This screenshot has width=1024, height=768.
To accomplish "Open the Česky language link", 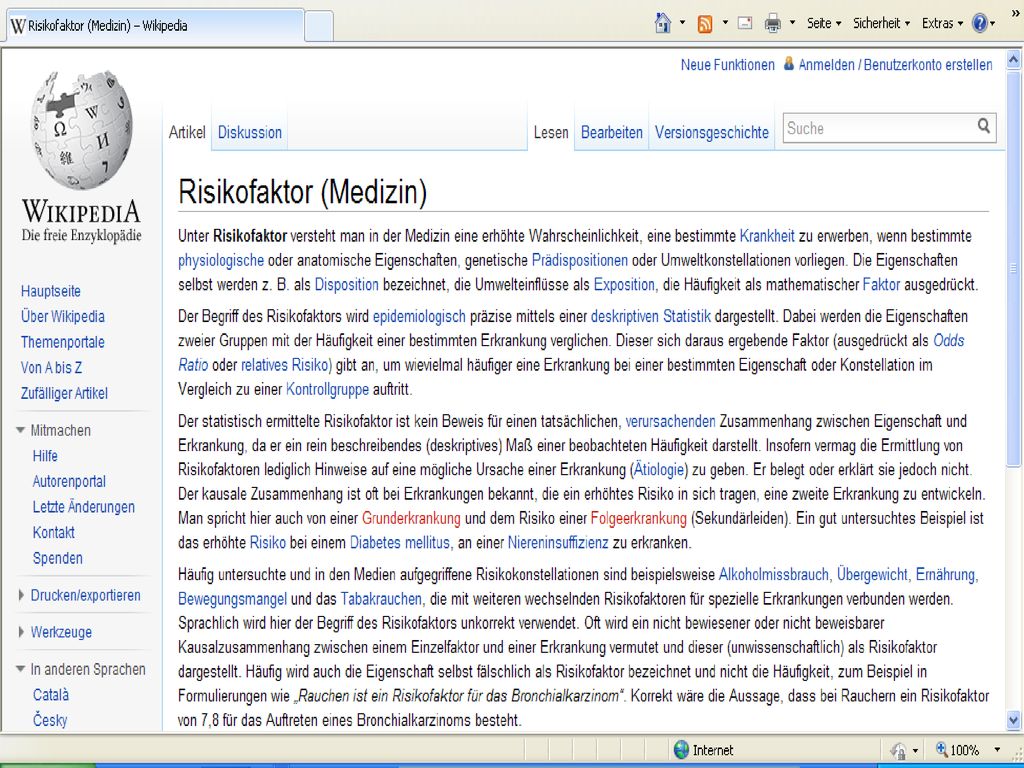I will point(50,720).
